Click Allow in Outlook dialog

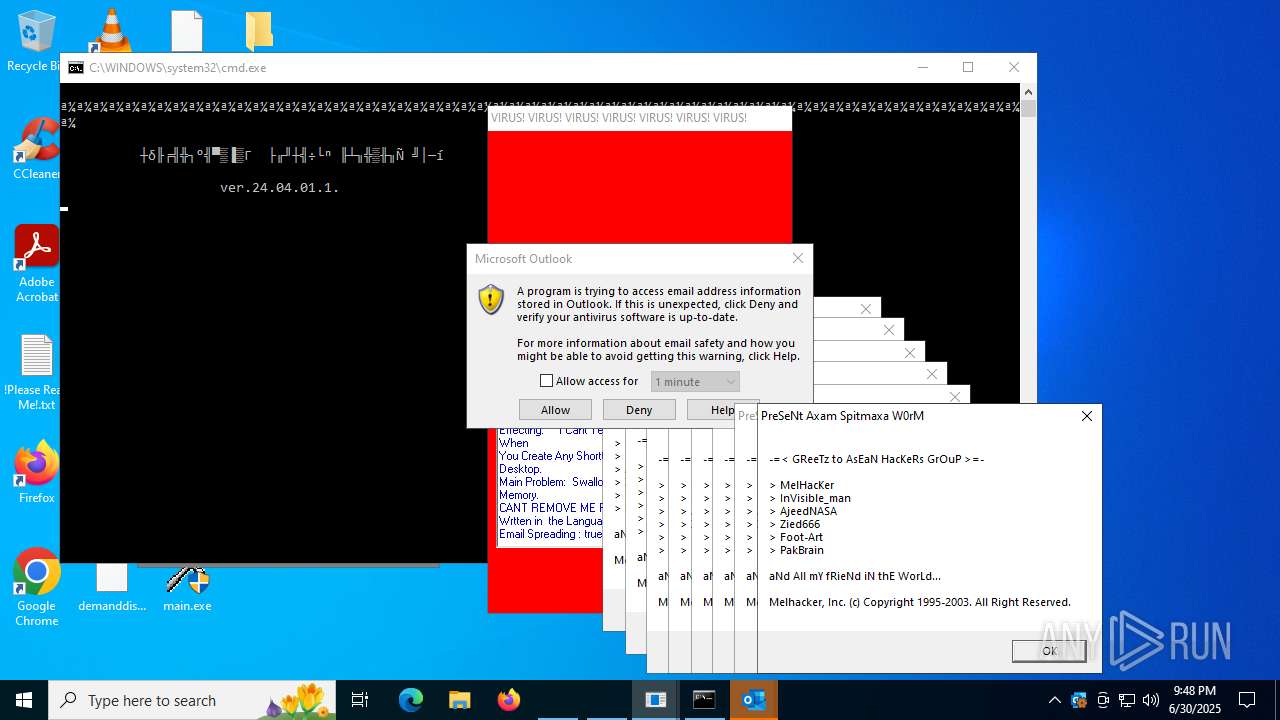coord(555,410)
